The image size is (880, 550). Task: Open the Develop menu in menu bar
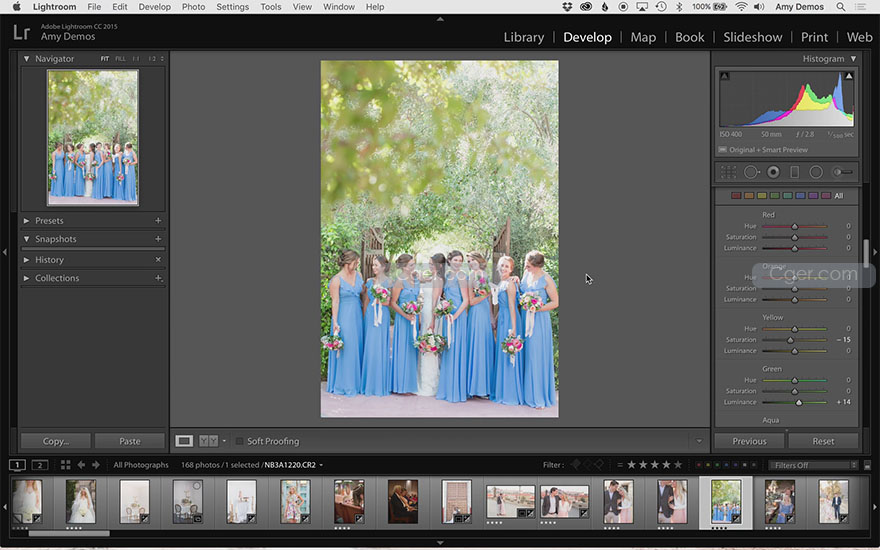coord(154,7)
